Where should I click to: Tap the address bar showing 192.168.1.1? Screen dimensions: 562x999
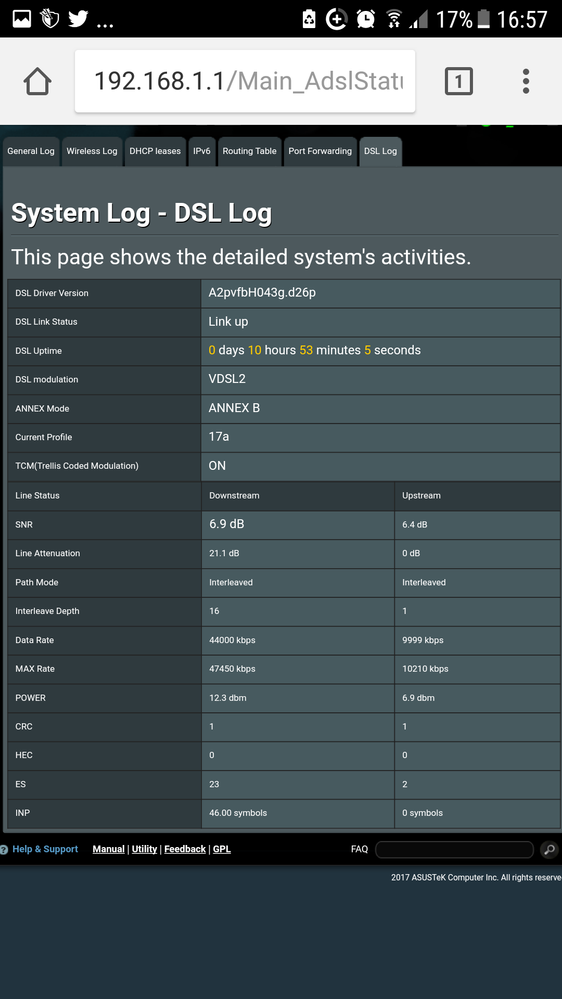(245, 82)
